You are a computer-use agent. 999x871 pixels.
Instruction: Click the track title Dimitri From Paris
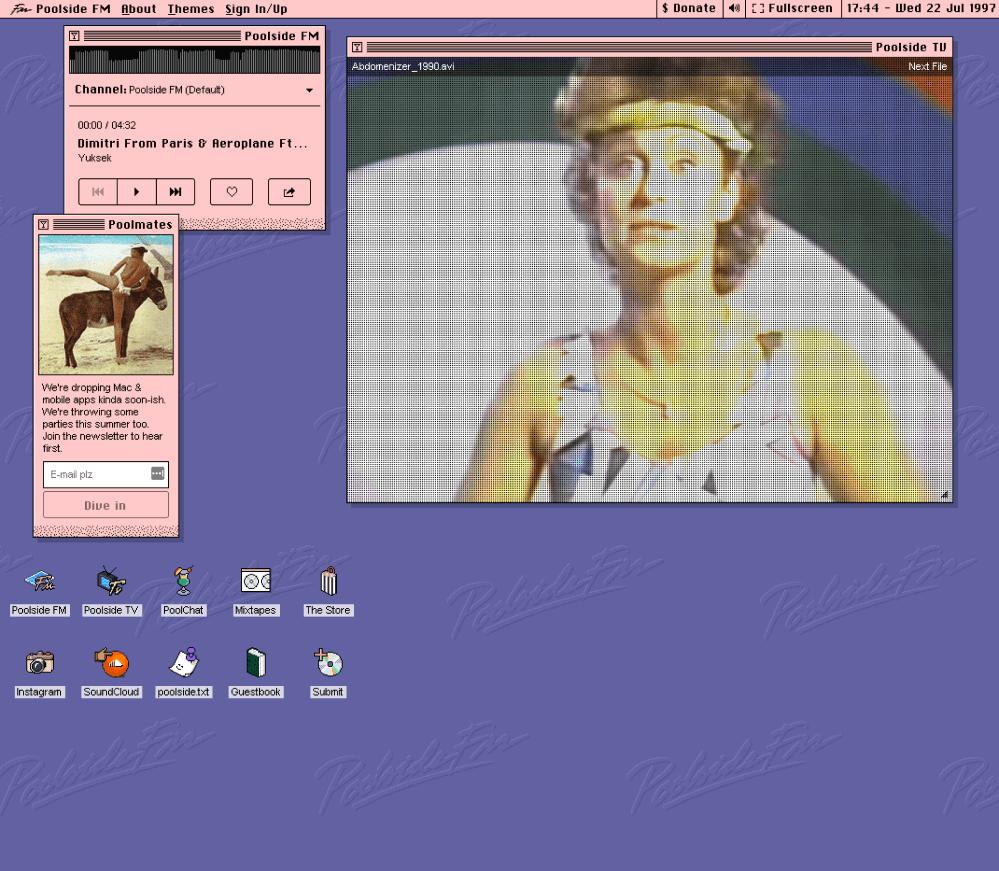[x=192, y=143]
